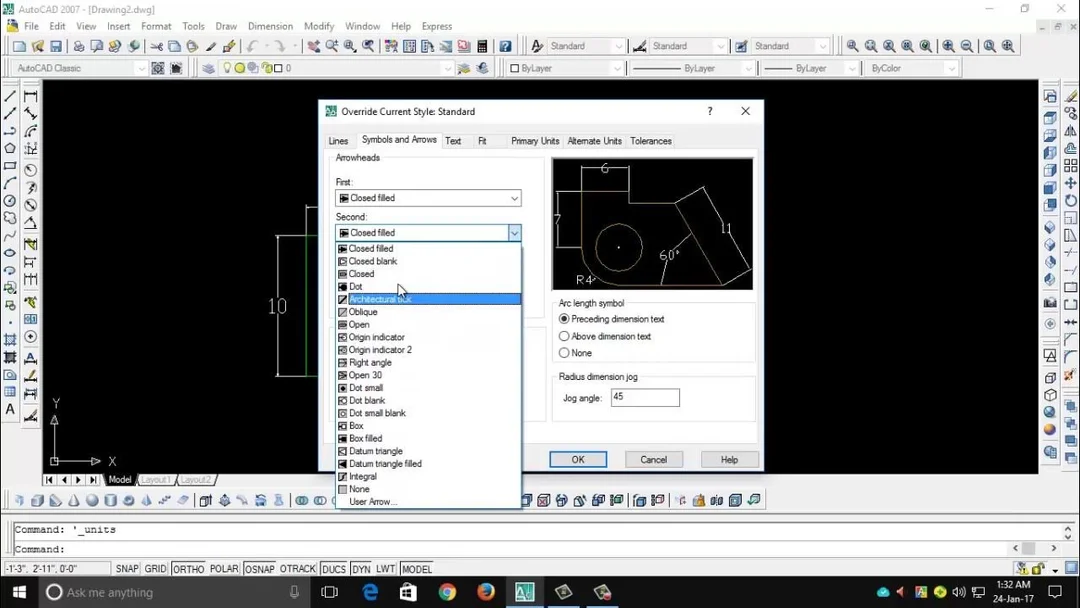1080x608 pixels.
Task: Switch to the Primary Units tab
Action: click(534, 141)
